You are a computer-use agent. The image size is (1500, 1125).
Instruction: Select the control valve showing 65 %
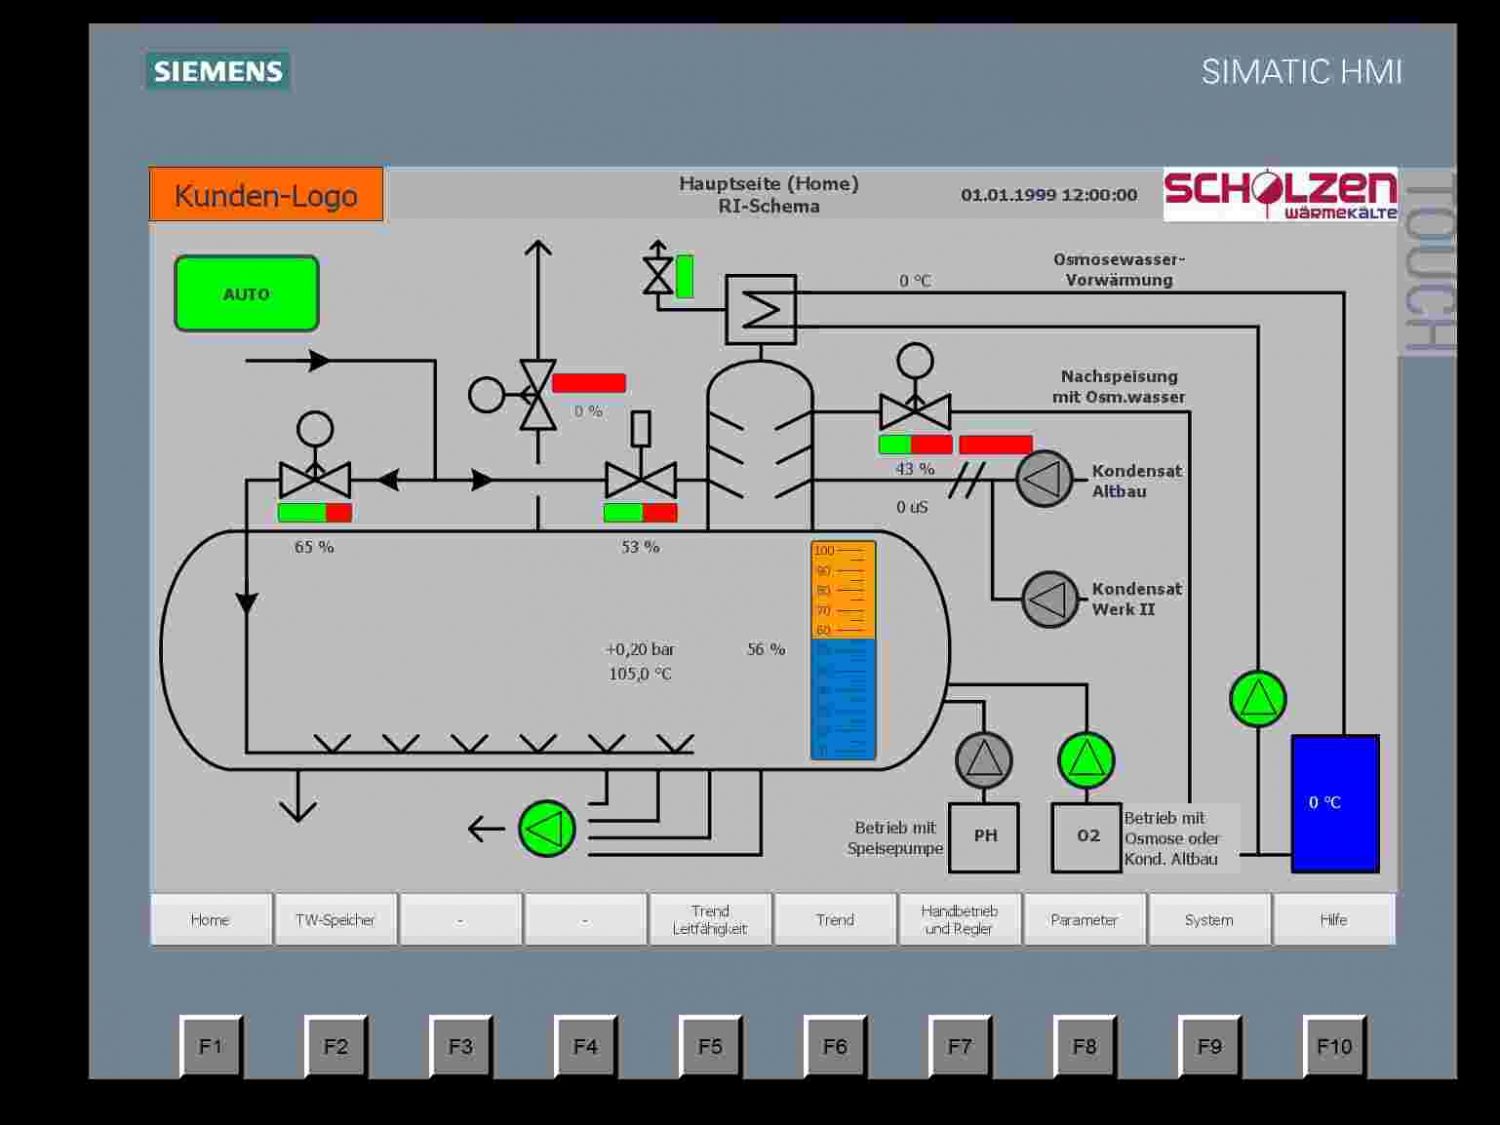(x=315, y=479)
